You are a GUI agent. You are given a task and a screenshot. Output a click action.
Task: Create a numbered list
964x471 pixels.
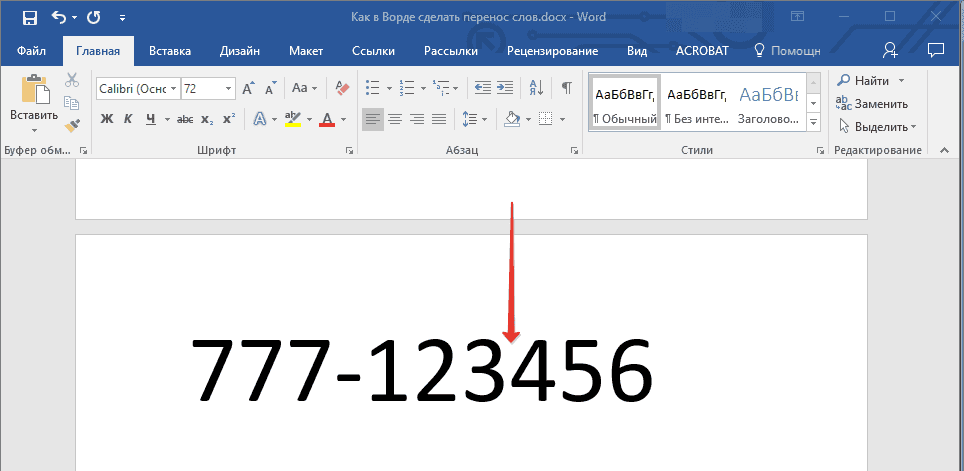coord(406,88)
